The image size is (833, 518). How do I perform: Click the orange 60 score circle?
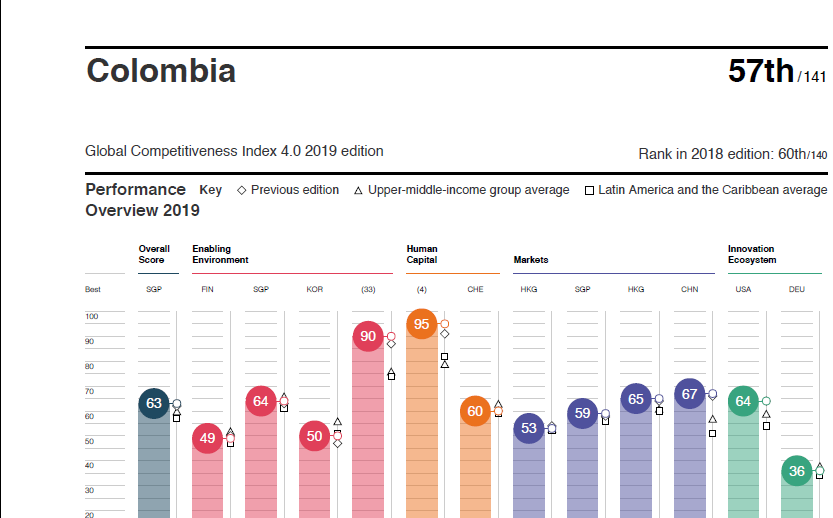[475, 411]
